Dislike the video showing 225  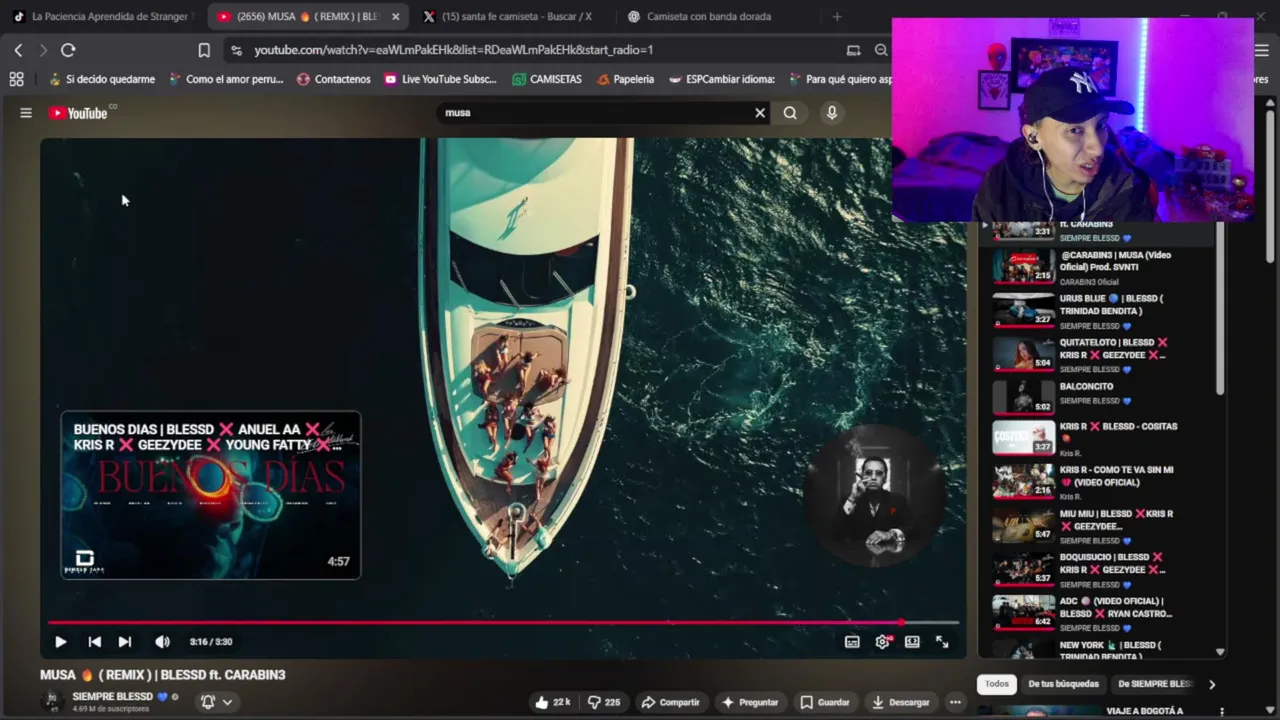pos(604,702)
